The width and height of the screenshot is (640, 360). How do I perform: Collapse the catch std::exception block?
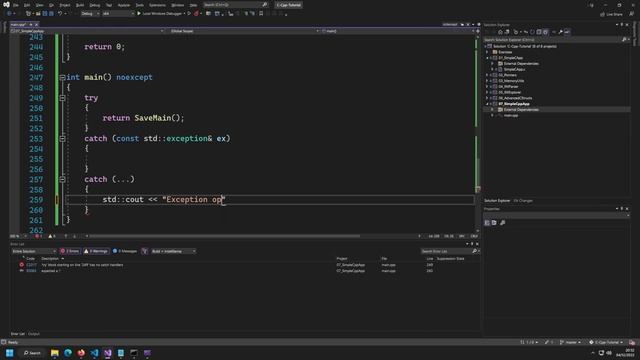click(62, 138)
